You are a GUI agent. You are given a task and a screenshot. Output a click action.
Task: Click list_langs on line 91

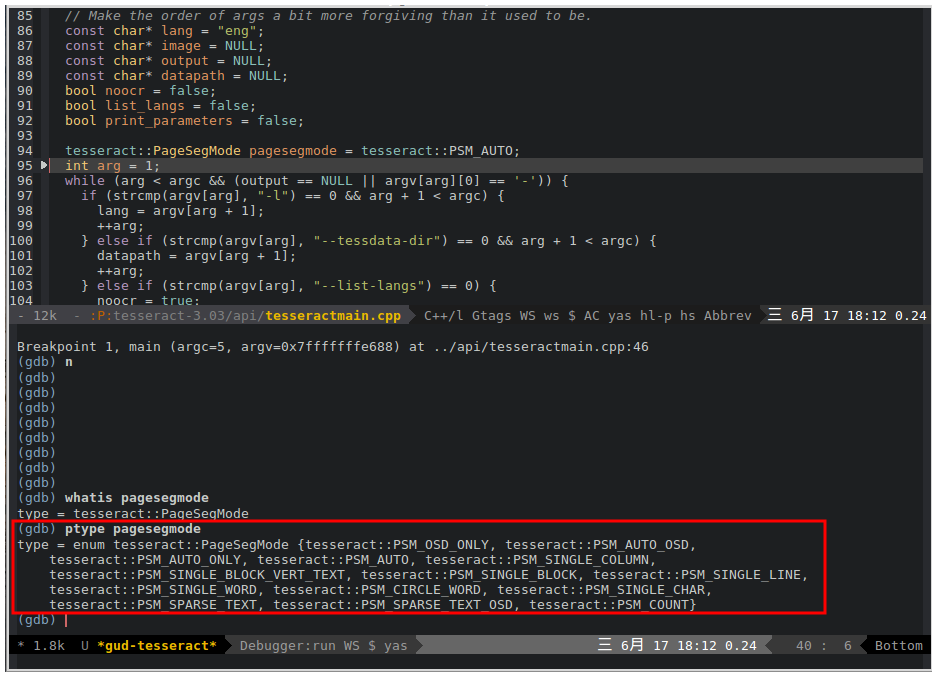145,106
